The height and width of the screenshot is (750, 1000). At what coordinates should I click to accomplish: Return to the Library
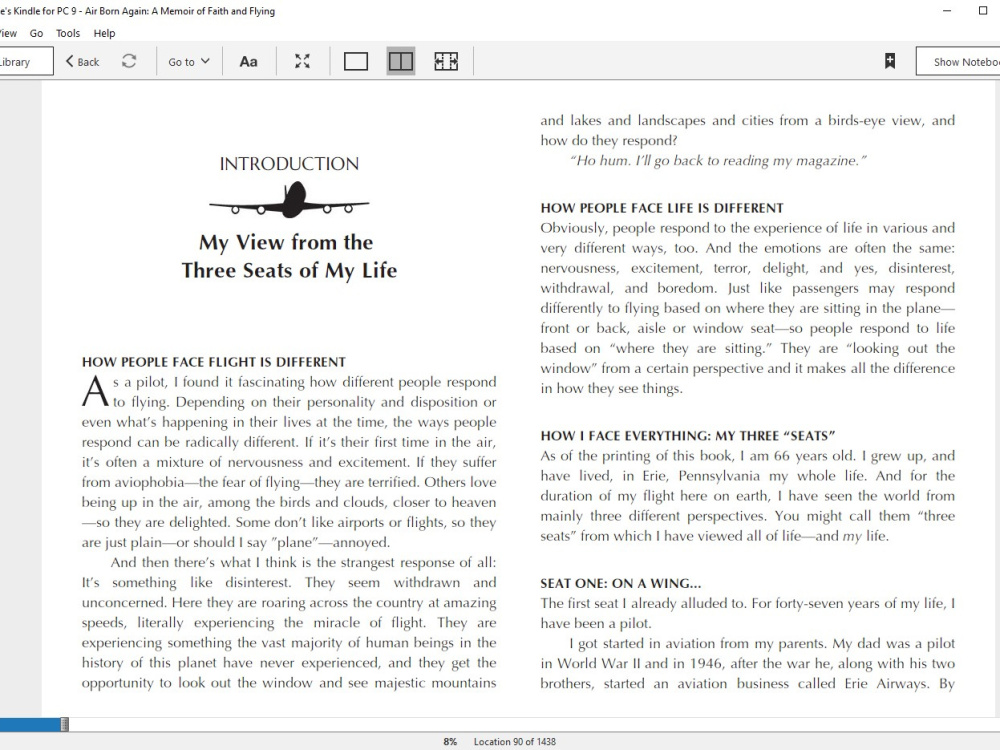26,62
